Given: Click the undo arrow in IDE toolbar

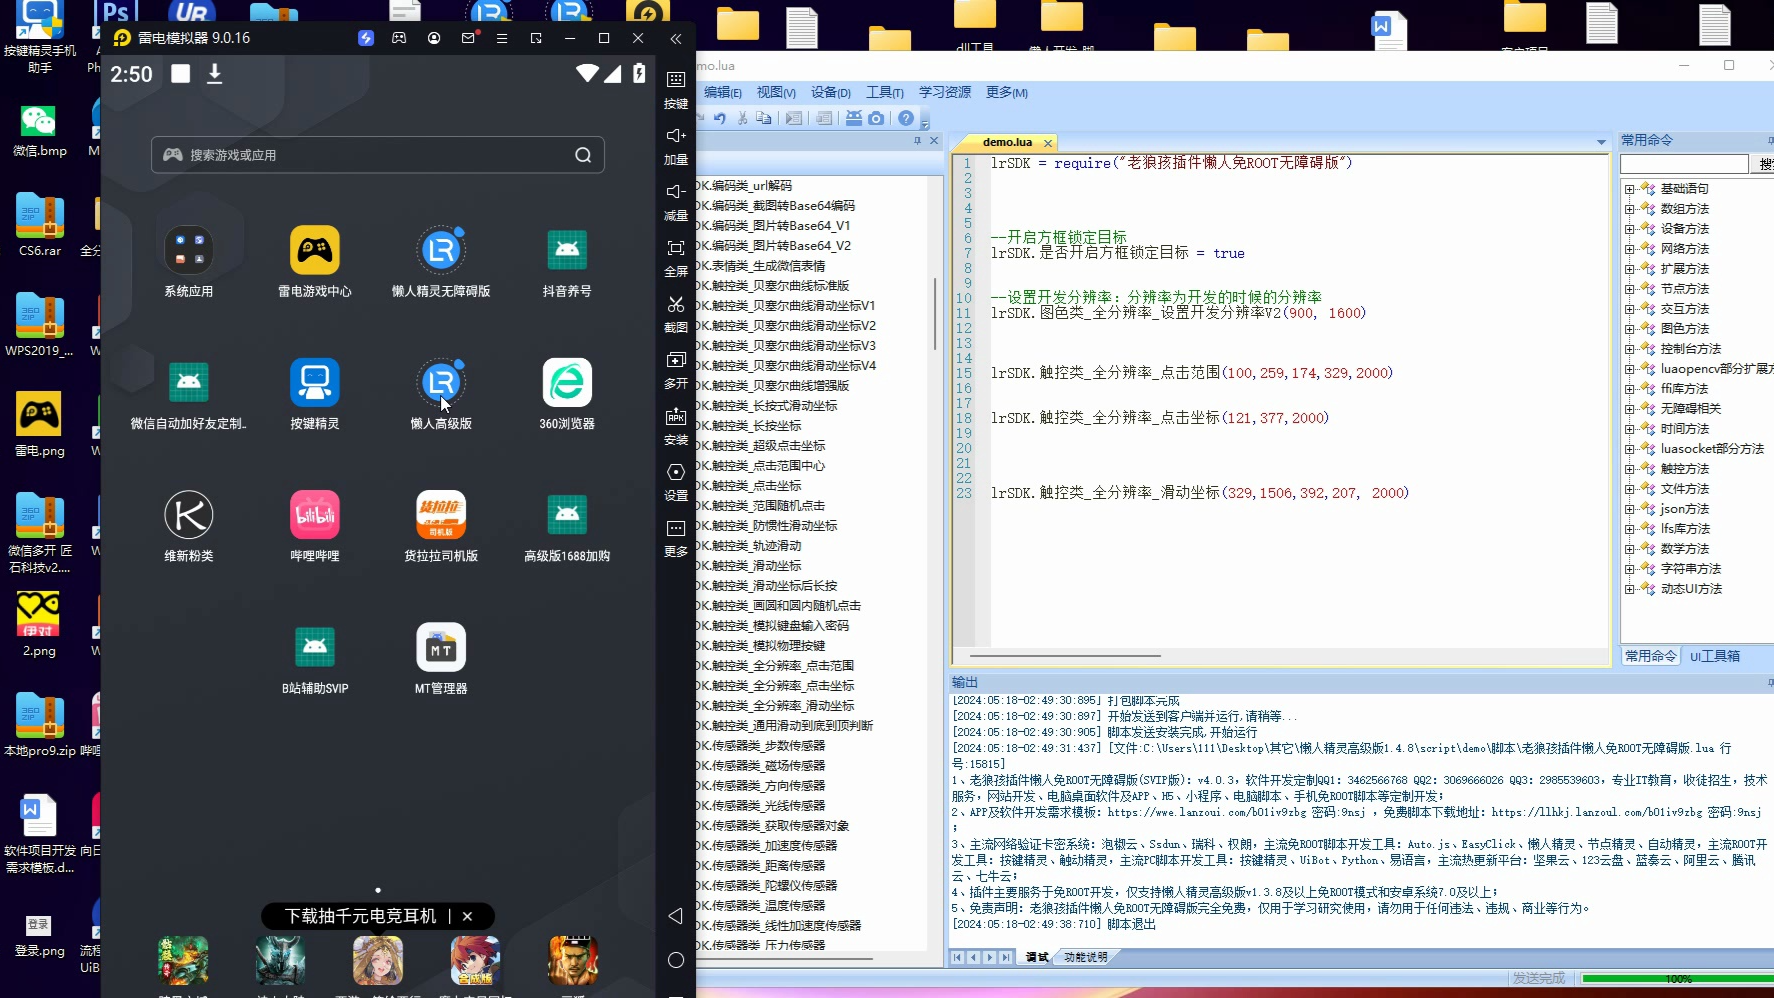Looking at the screenshot, I should [720, 118].
